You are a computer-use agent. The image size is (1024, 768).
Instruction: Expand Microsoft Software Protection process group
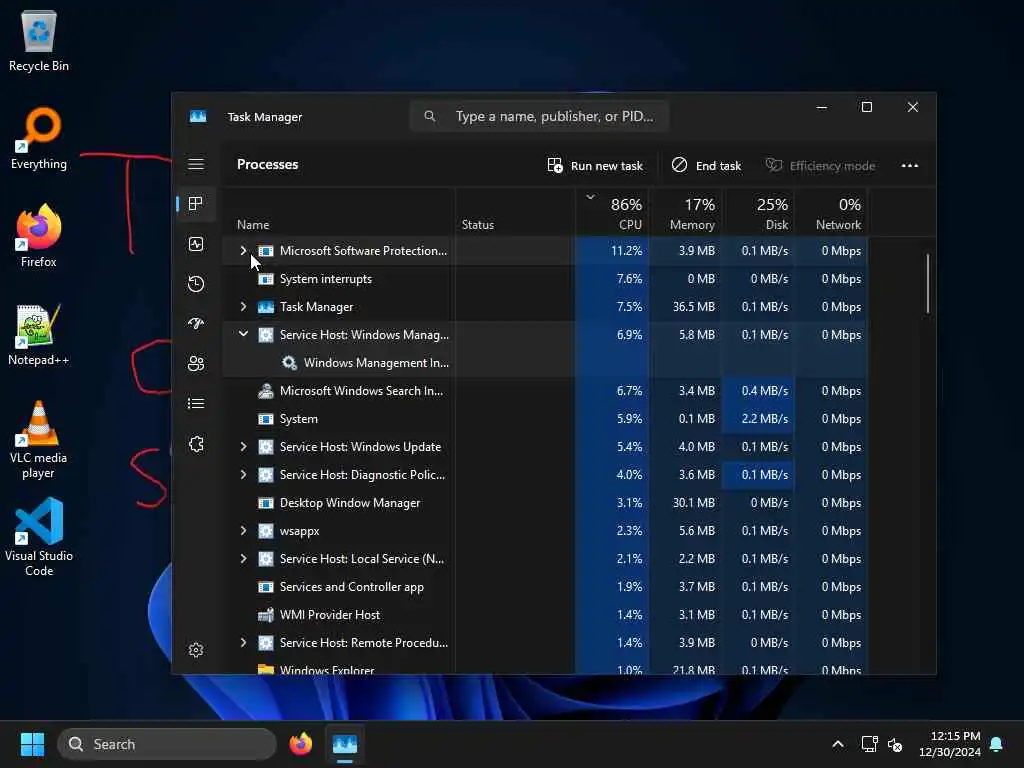(243, 251)
